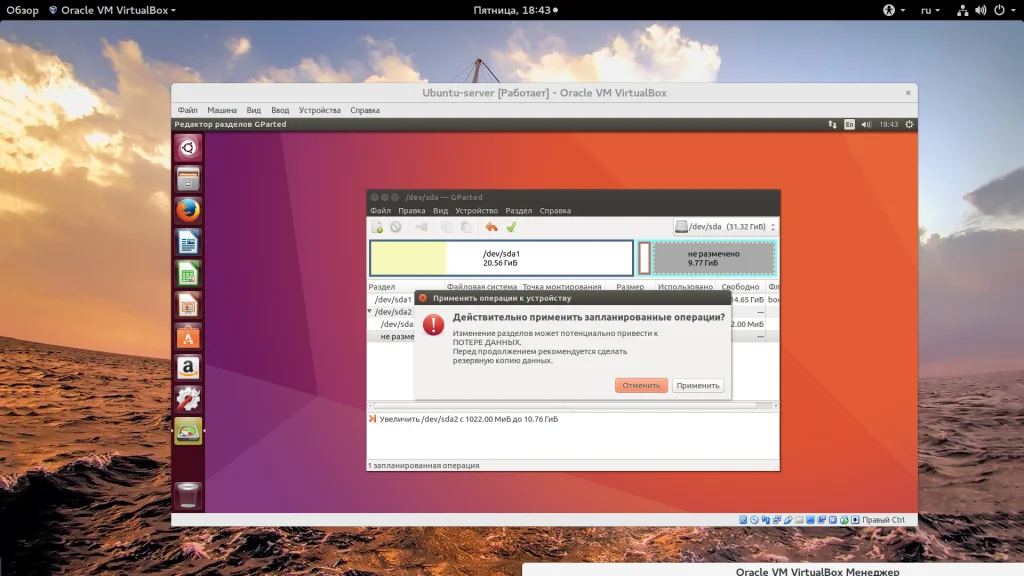Screen dimensions: 1024x576
Task: Open the /dev/sda device selector dropdown
Action: point(725,227)
